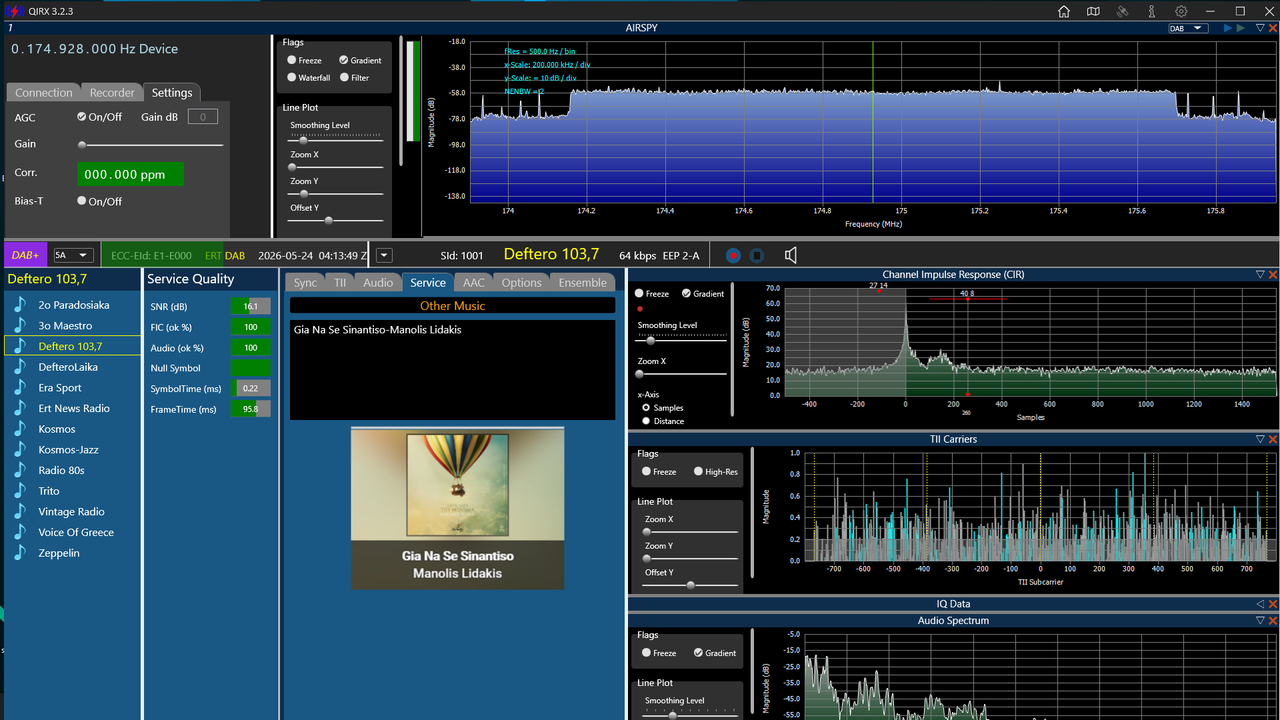The image size is (1280, 720).
Task: Open the info icon in title bar
Action: (1152, 11)
